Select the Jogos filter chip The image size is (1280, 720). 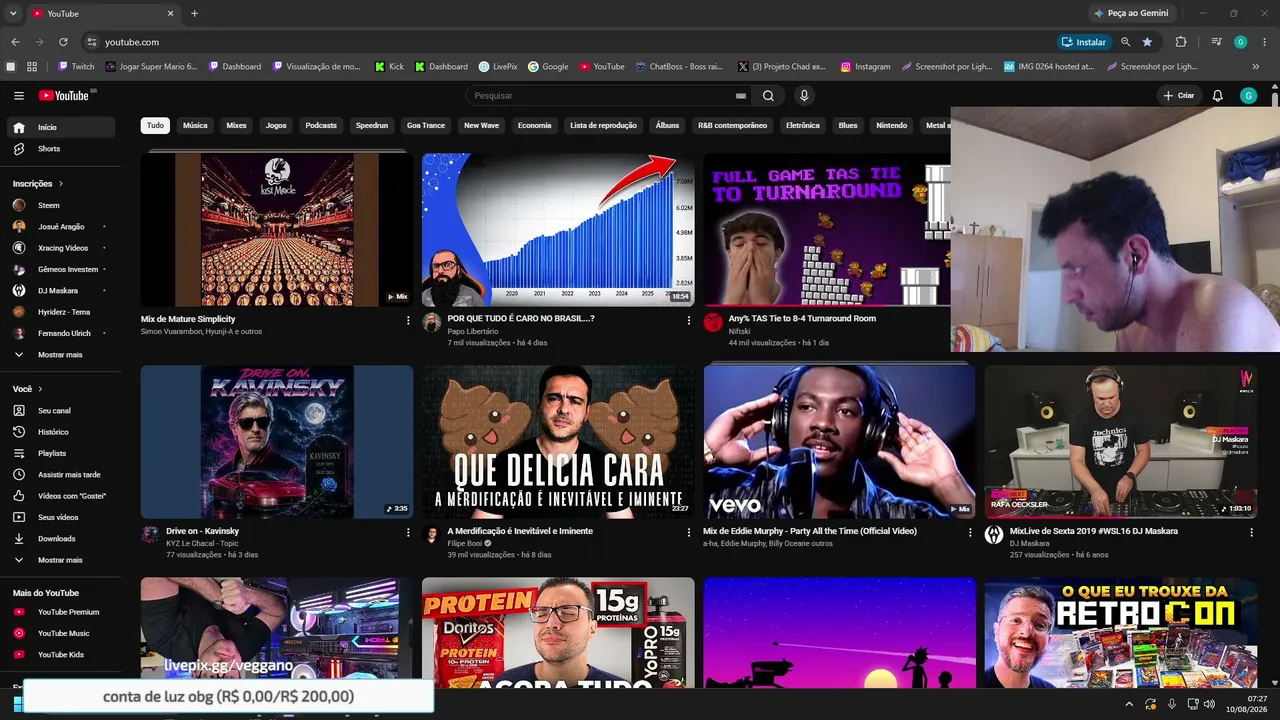click(x=276, y=126)
